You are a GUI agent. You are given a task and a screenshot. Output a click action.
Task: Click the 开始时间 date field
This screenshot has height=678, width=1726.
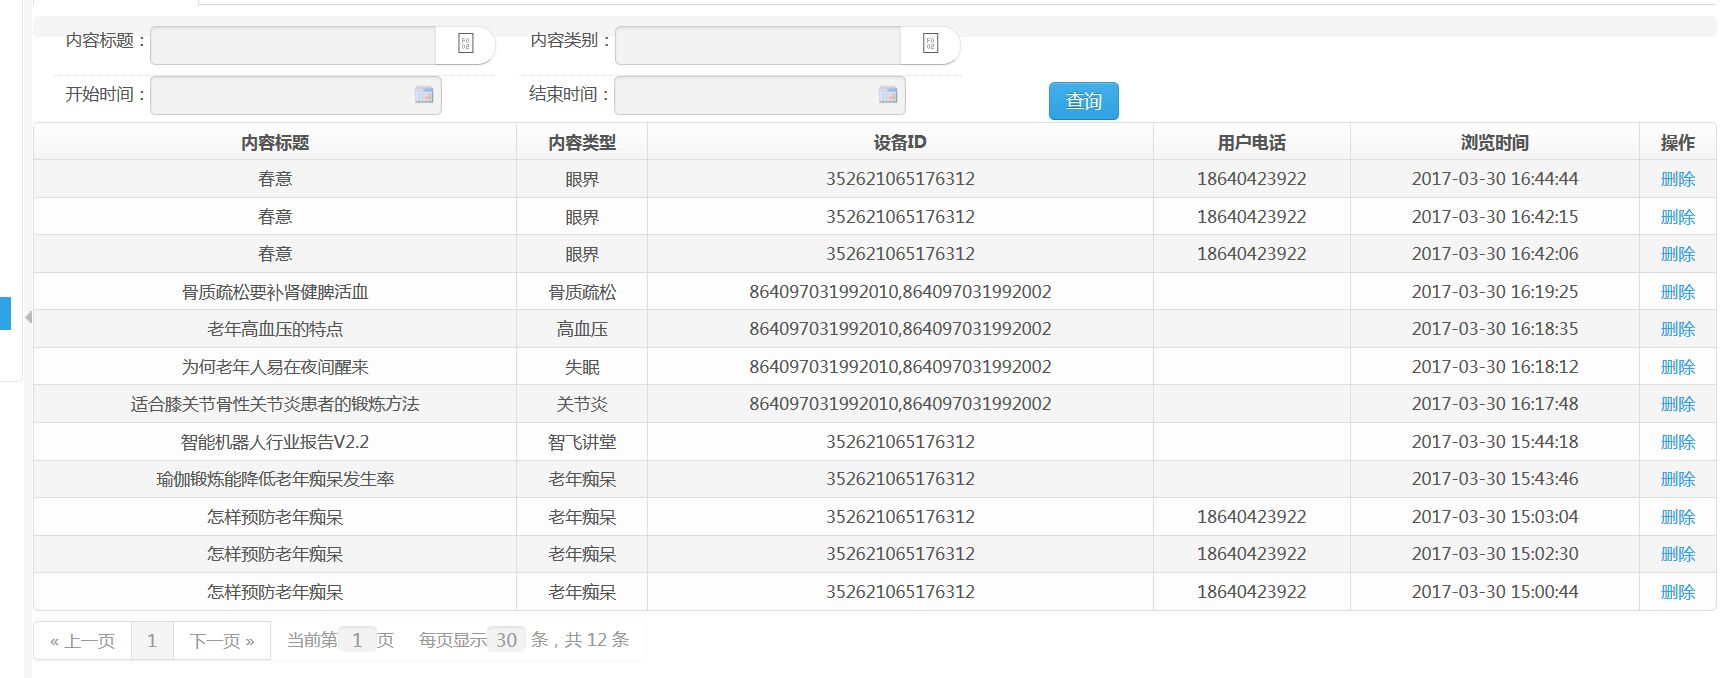pos(282,96)
